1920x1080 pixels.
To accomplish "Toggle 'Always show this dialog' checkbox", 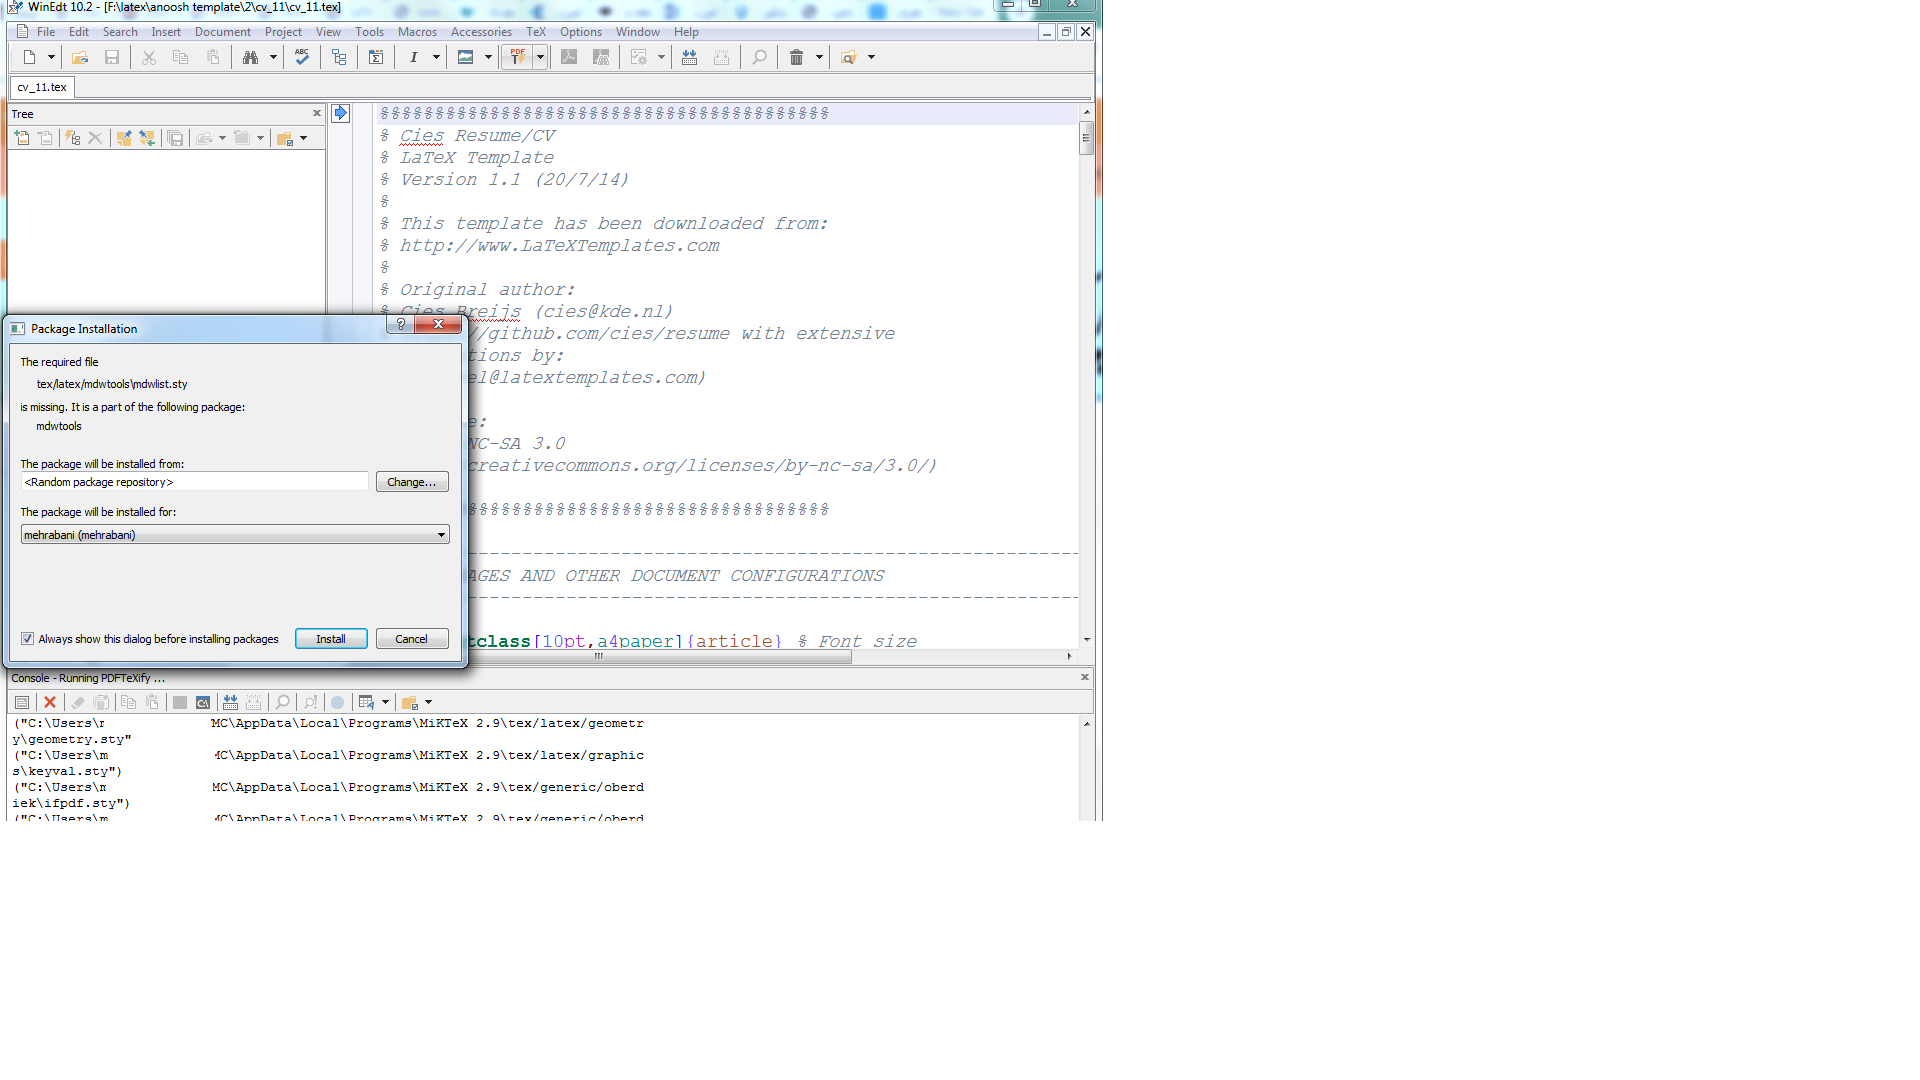I will (x=28, y=639).
